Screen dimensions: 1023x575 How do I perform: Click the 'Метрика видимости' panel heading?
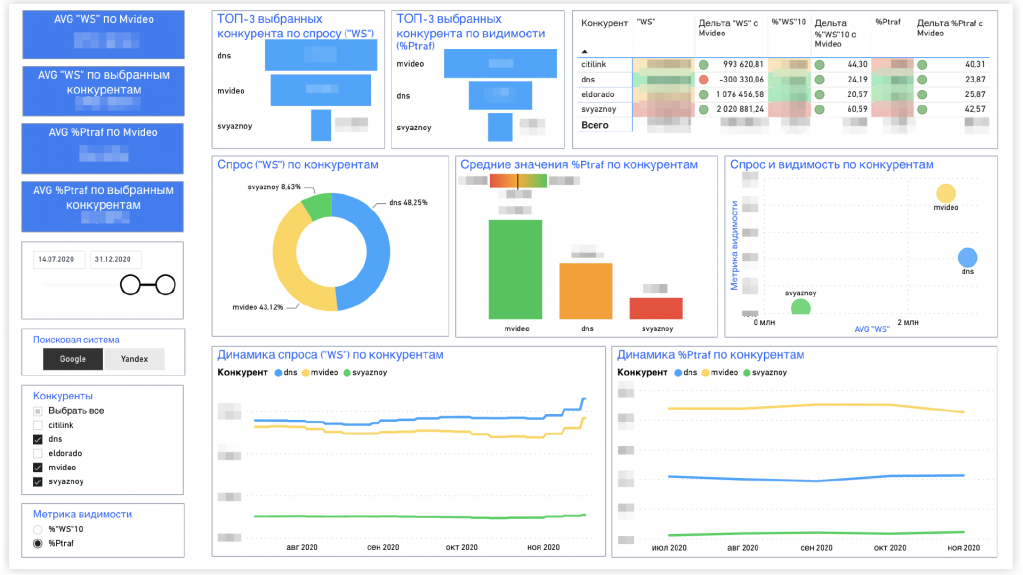(x=82, y=514)
